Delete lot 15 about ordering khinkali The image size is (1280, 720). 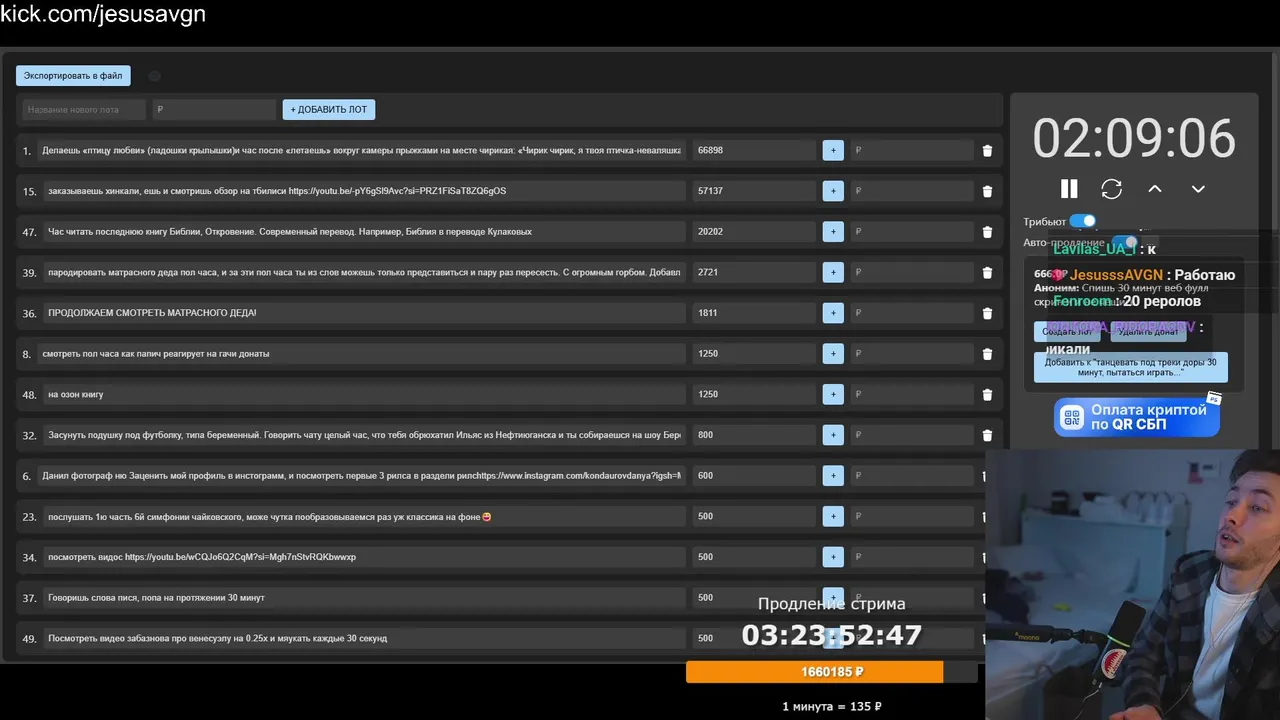click(988, 191)
